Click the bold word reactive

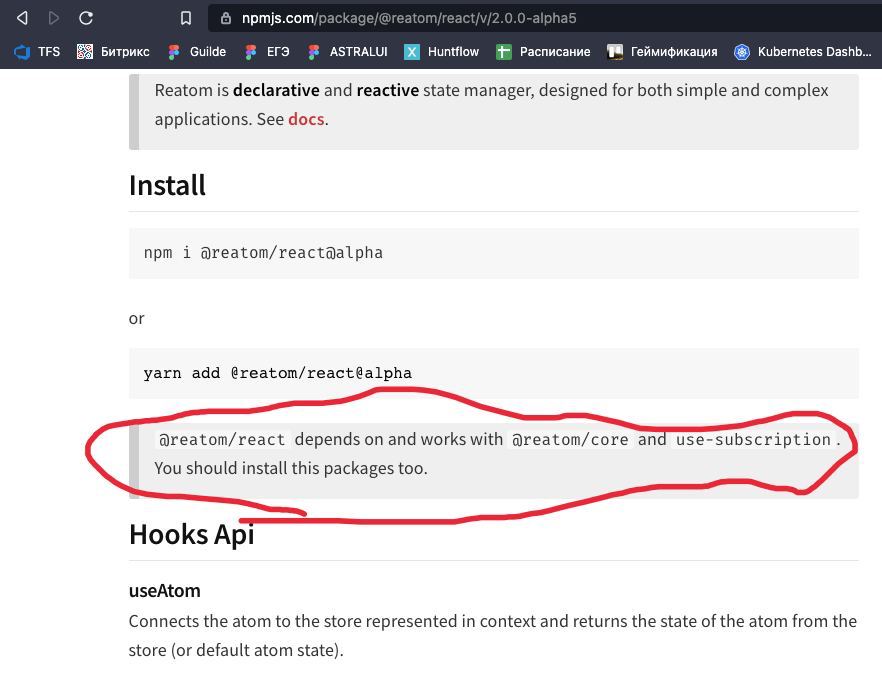point(388,90)
